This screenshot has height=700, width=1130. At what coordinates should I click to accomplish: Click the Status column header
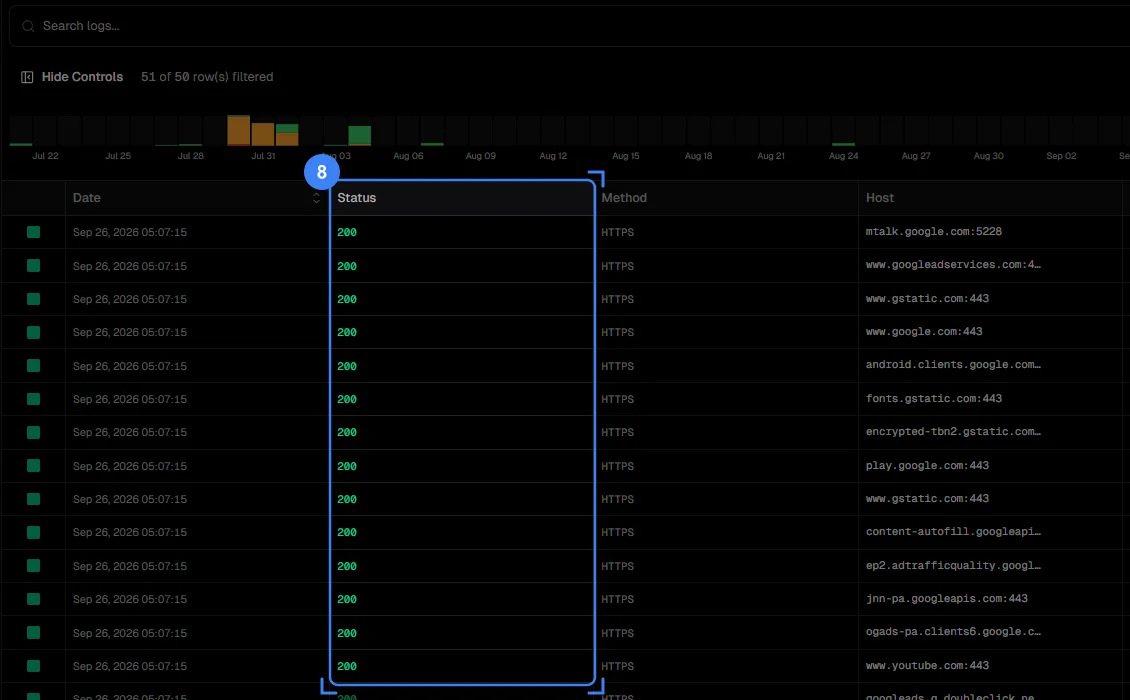(x=357, y=198)
